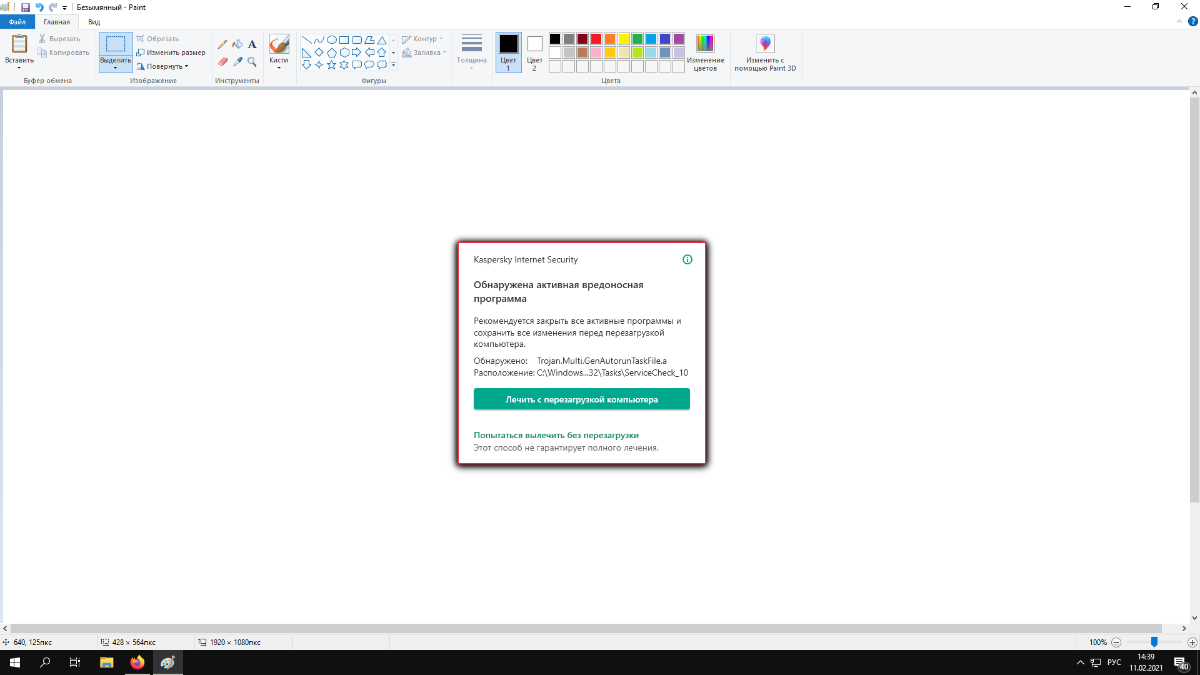Expand the Brushes (Кисти) dropdown arrow

pyautogui.click(x=279, y=67)
